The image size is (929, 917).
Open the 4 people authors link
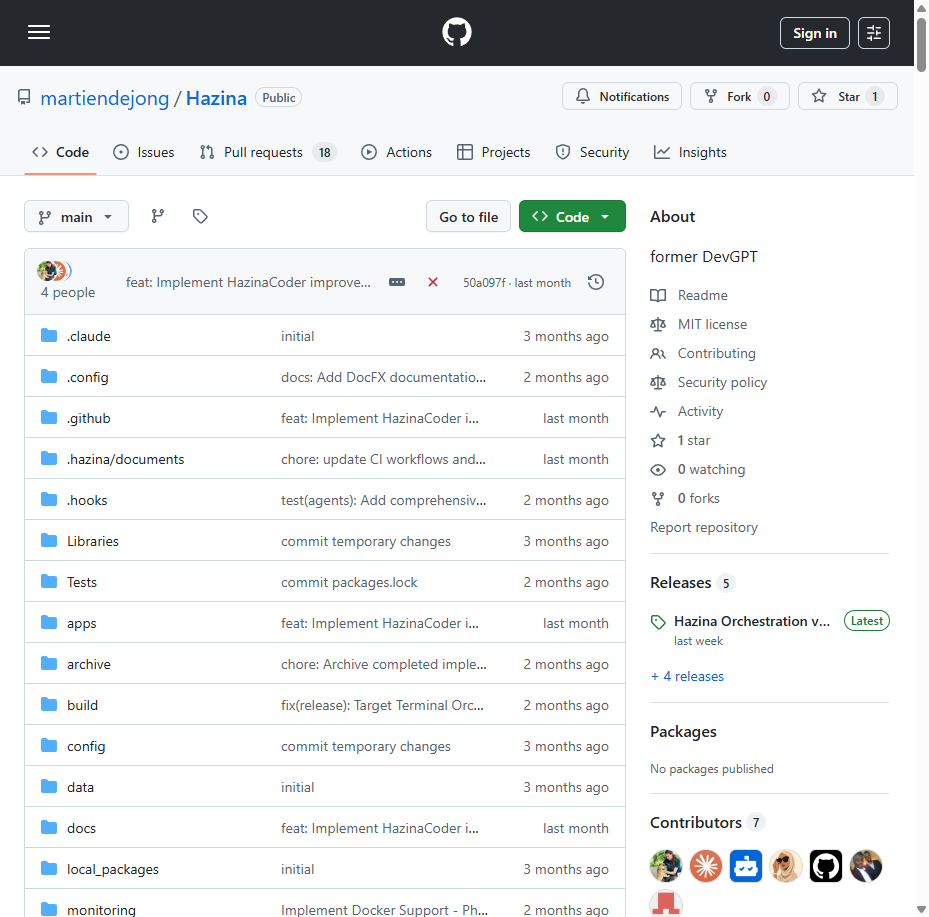tap(68, 292)
